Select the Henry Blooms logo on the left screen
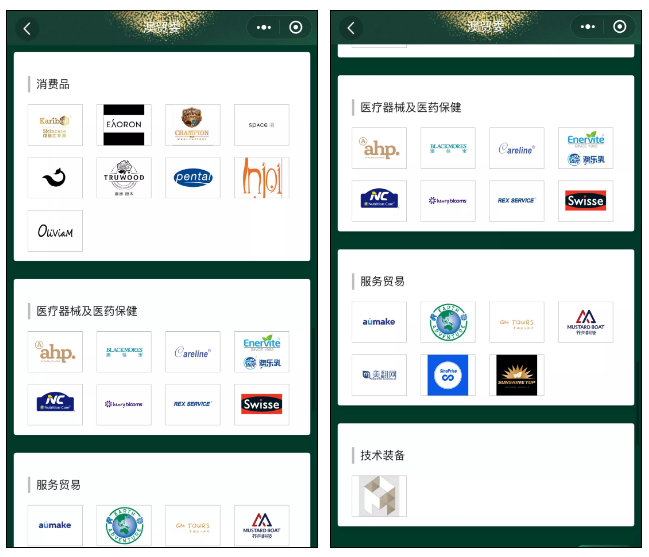649x557 pixels. tap(124, 405)
